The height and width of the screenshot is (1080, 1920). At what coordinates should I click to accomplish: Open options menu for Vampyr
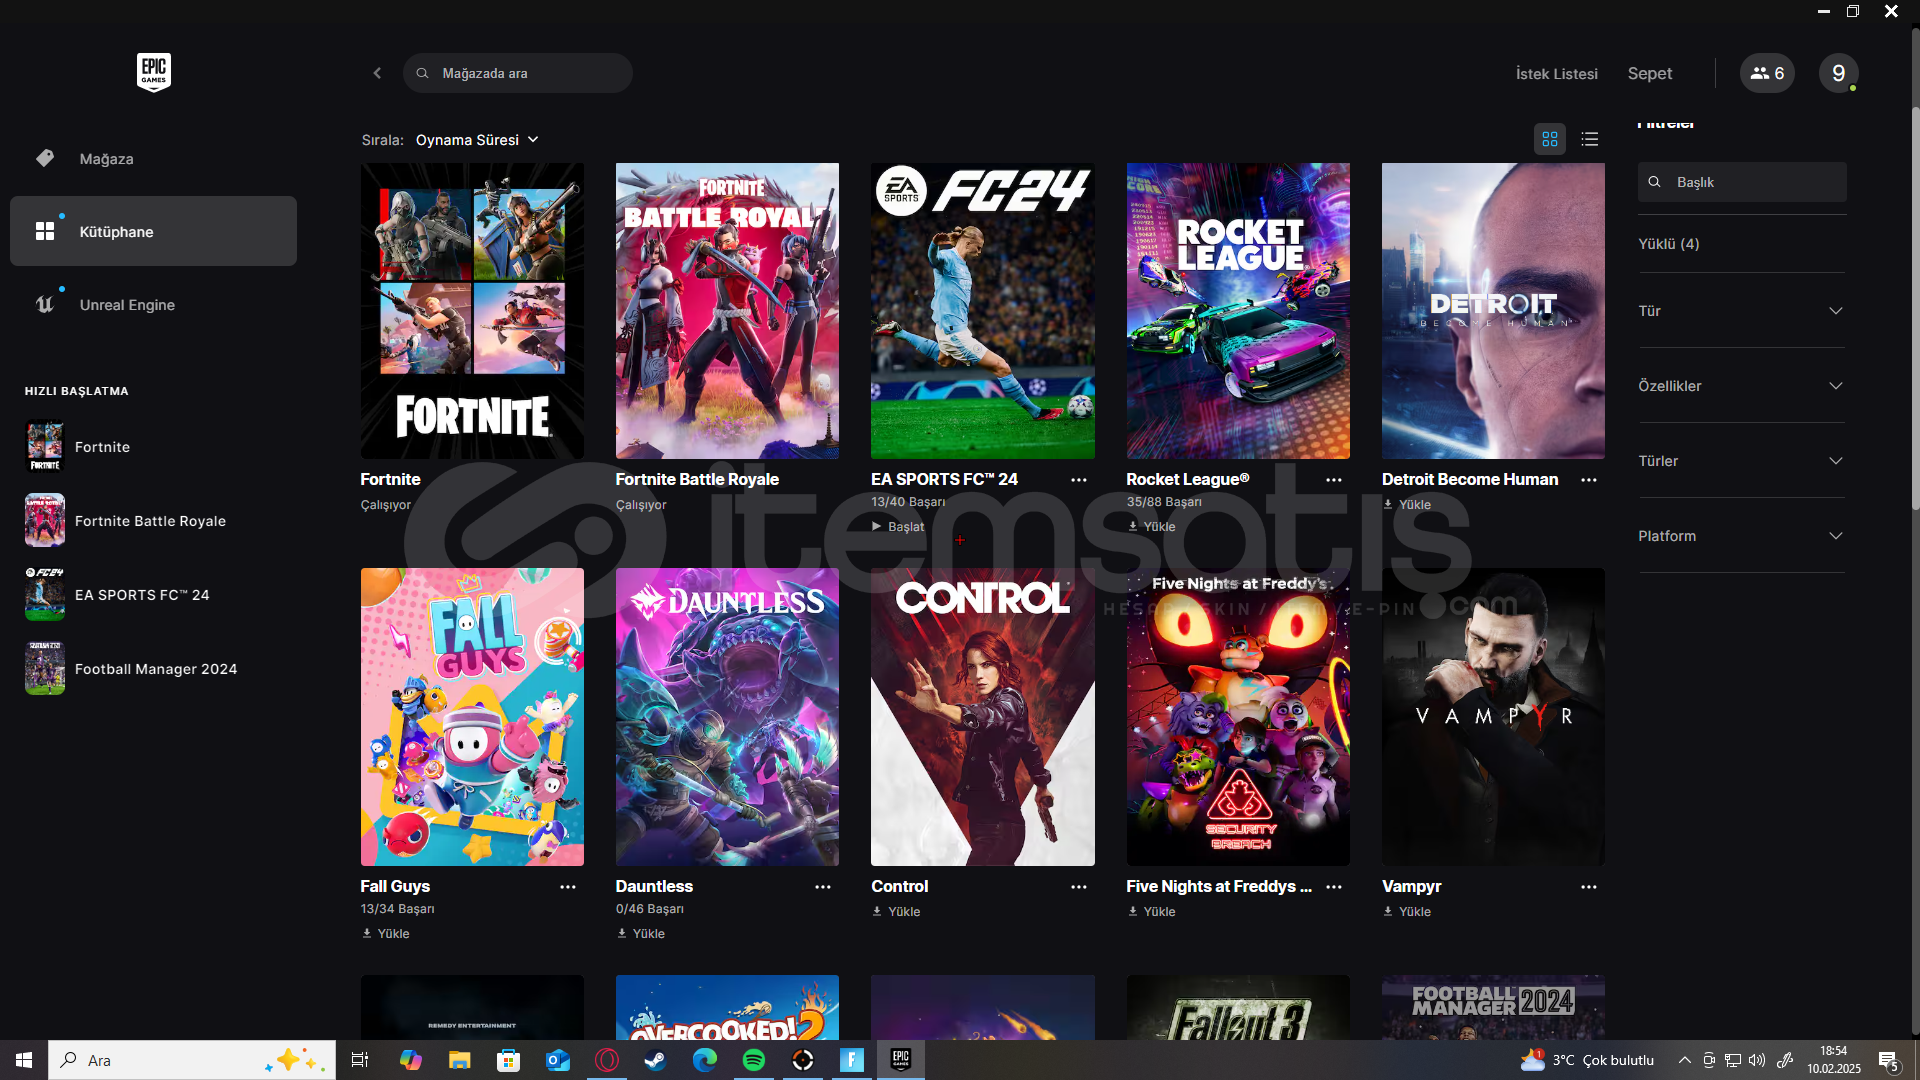(1589, 887)
